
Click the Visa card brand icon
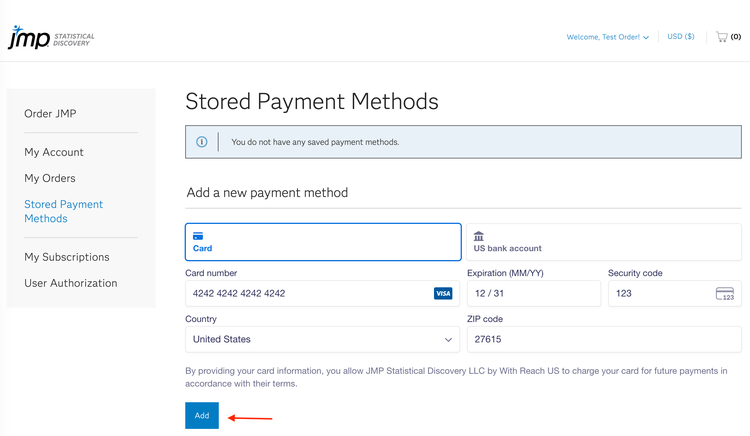pyautogui.click(x=443, y=294)
